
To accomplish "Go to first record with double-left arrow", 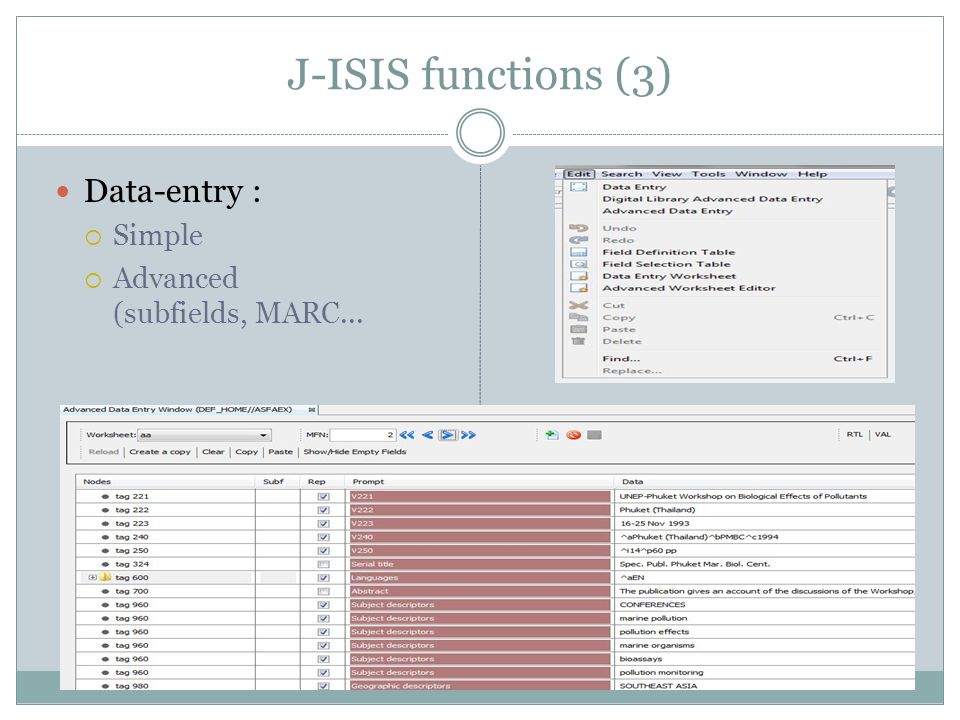I will point(407,435).
